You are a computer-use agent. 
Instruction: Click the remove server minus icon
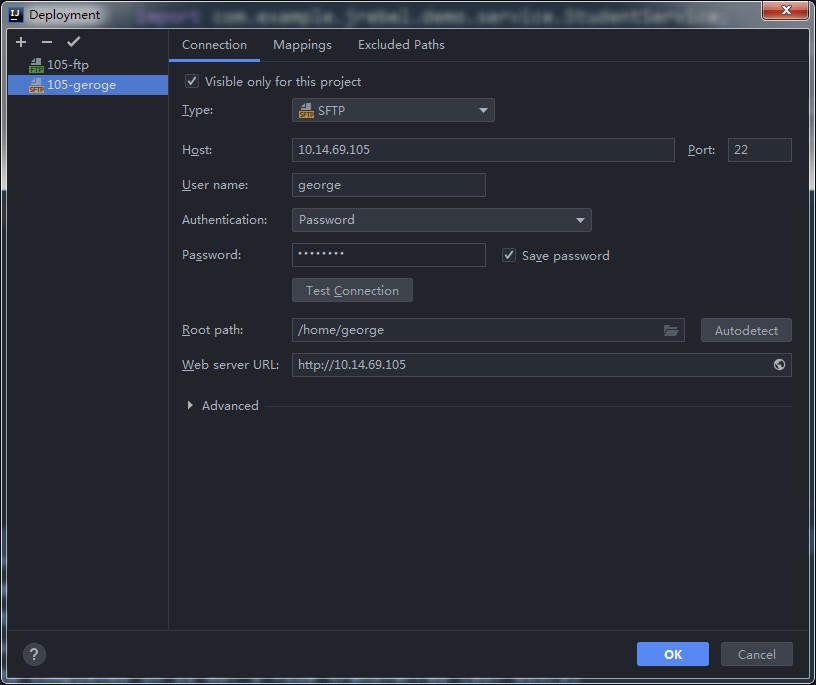pyautogui.click(x=47, y=42)
